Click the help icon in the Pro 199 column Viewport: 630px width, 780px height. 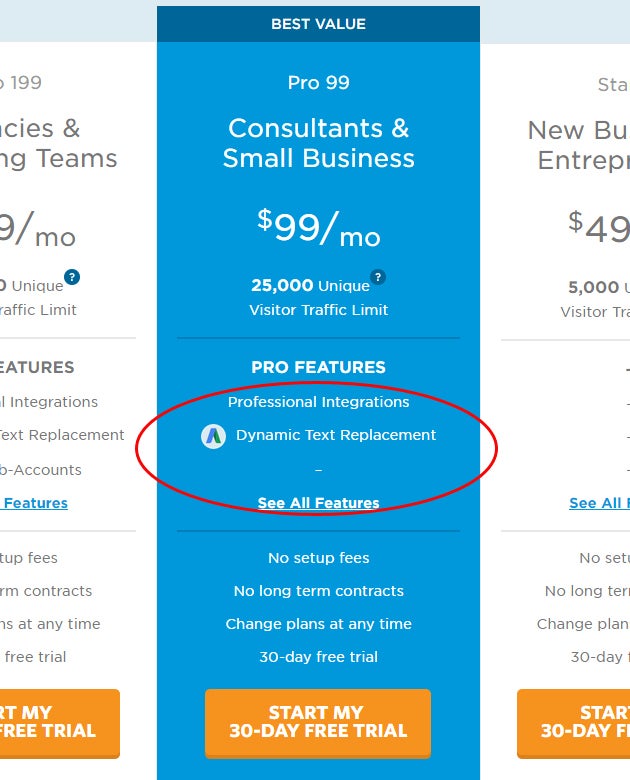(x=72, y=277)
